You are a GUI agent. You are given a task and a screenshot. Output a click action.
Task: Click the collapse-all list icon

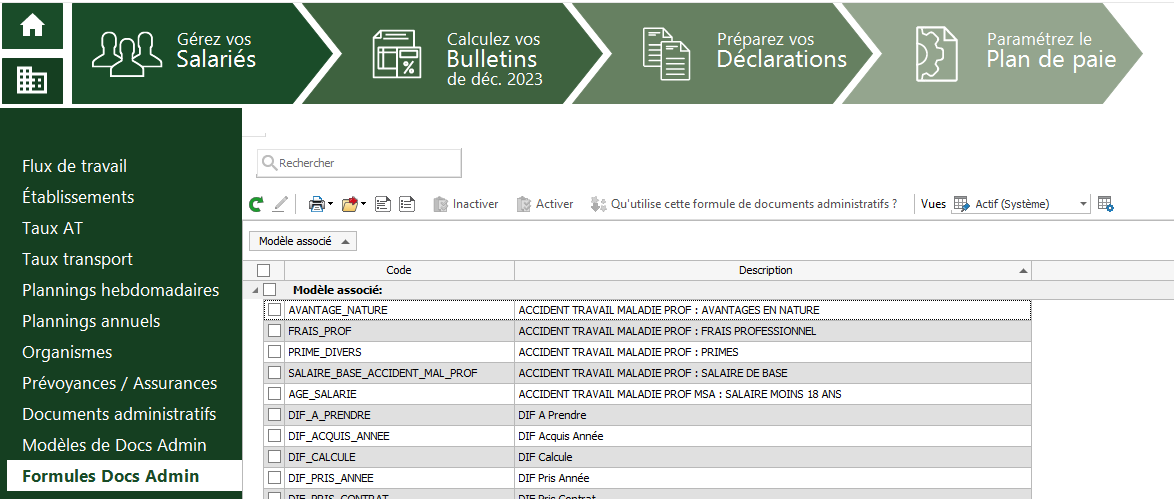pyautogui.click(x=383, y=204)
